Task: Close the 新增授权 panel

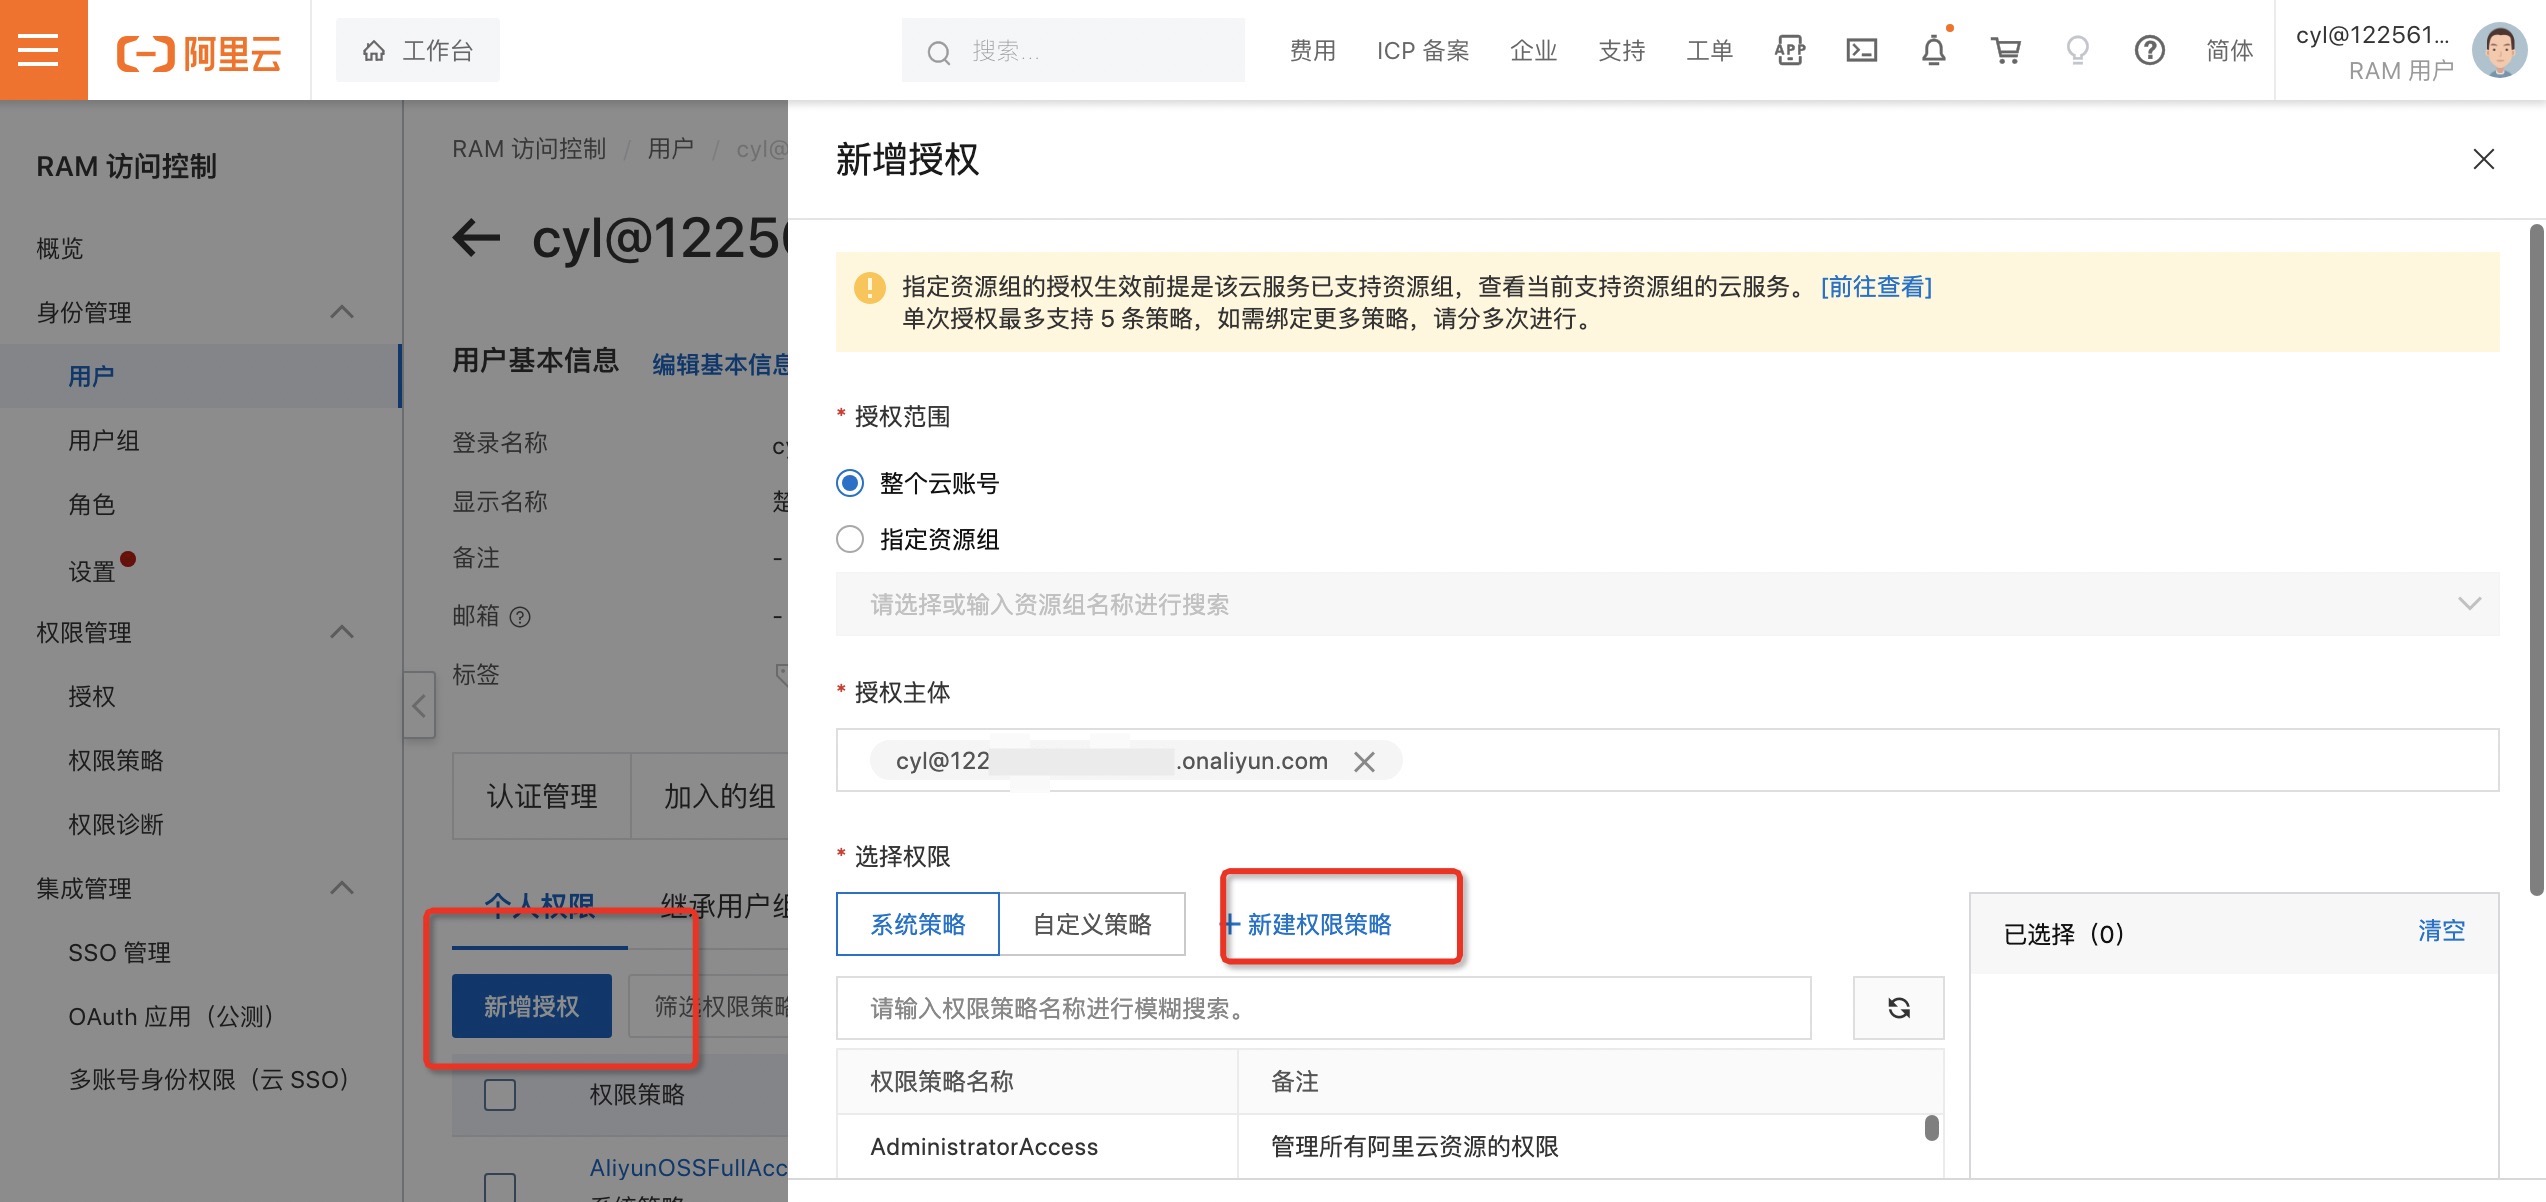Action: [2483, 159]
